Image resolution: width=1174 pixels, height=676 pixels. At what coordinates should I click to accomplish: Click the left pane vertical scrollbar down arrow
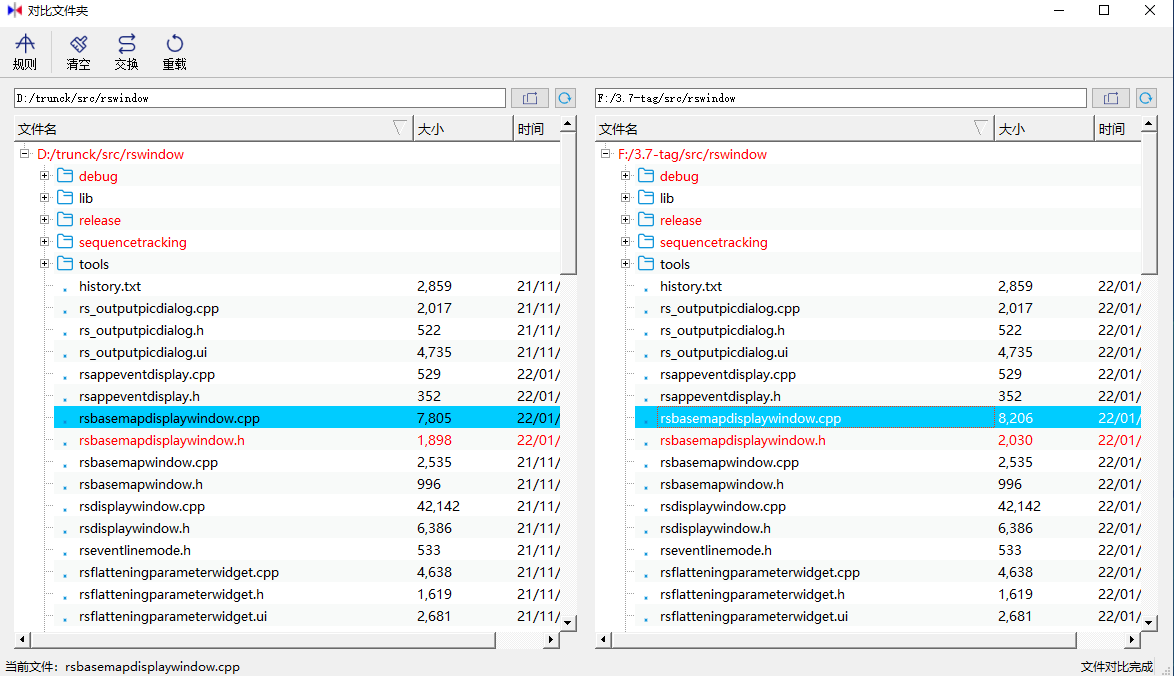568,622
